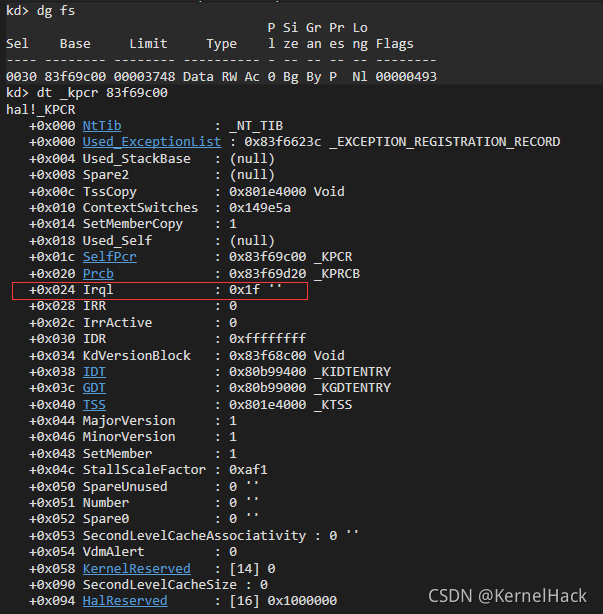Screen dimensions: 603x614
Task: Select the base address 83f69c00 in table
Action: 75,77
